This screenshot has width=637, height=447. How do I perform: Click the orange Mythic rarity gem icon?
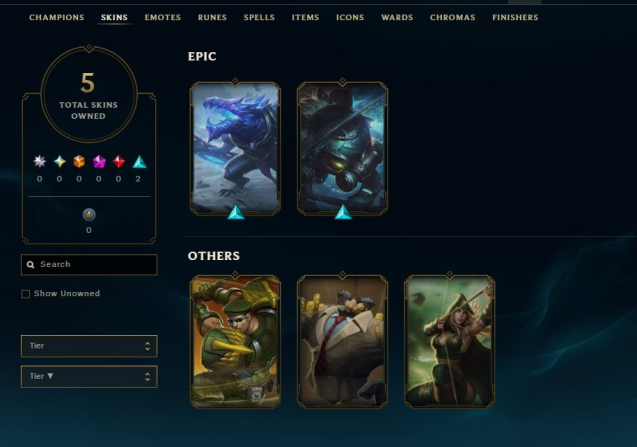[79, 161]
